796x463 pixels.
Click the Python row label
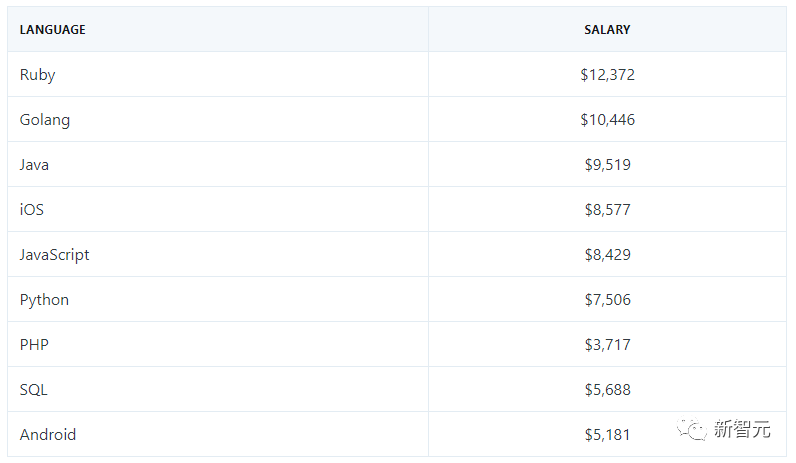point(44,300)
